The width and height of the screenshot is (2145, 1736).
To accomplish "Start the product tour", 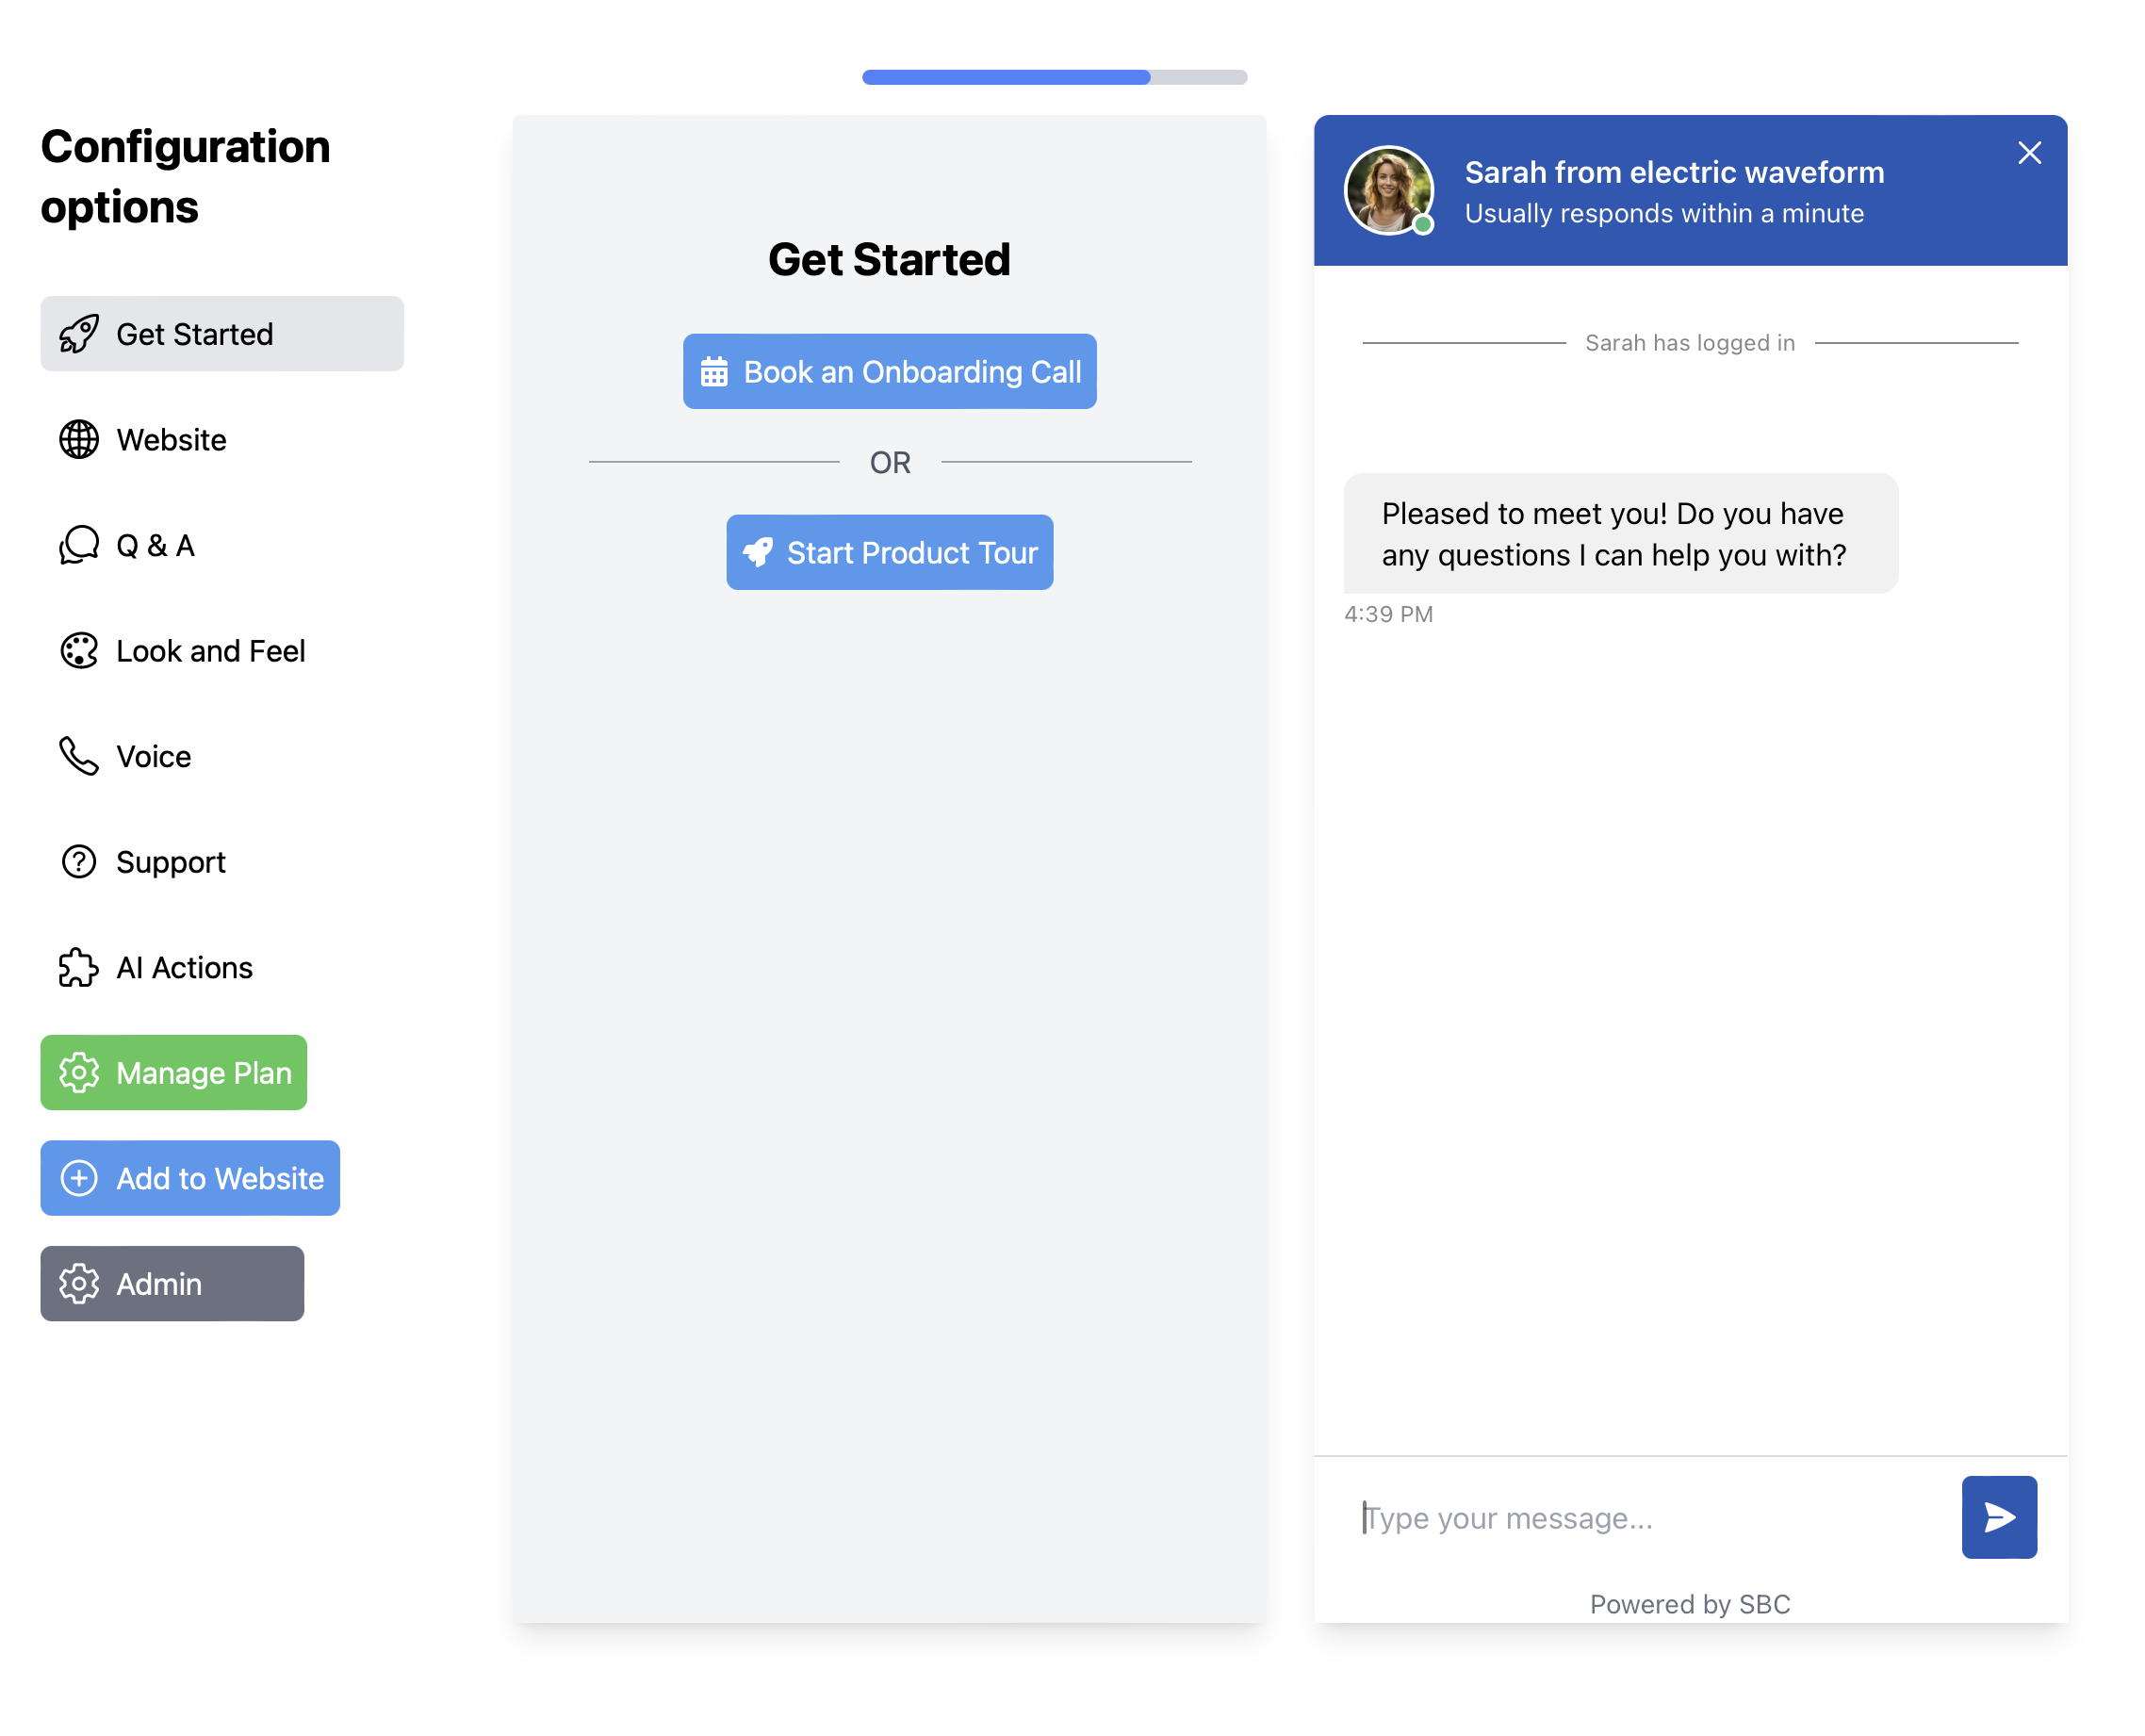I will [889, 553].
